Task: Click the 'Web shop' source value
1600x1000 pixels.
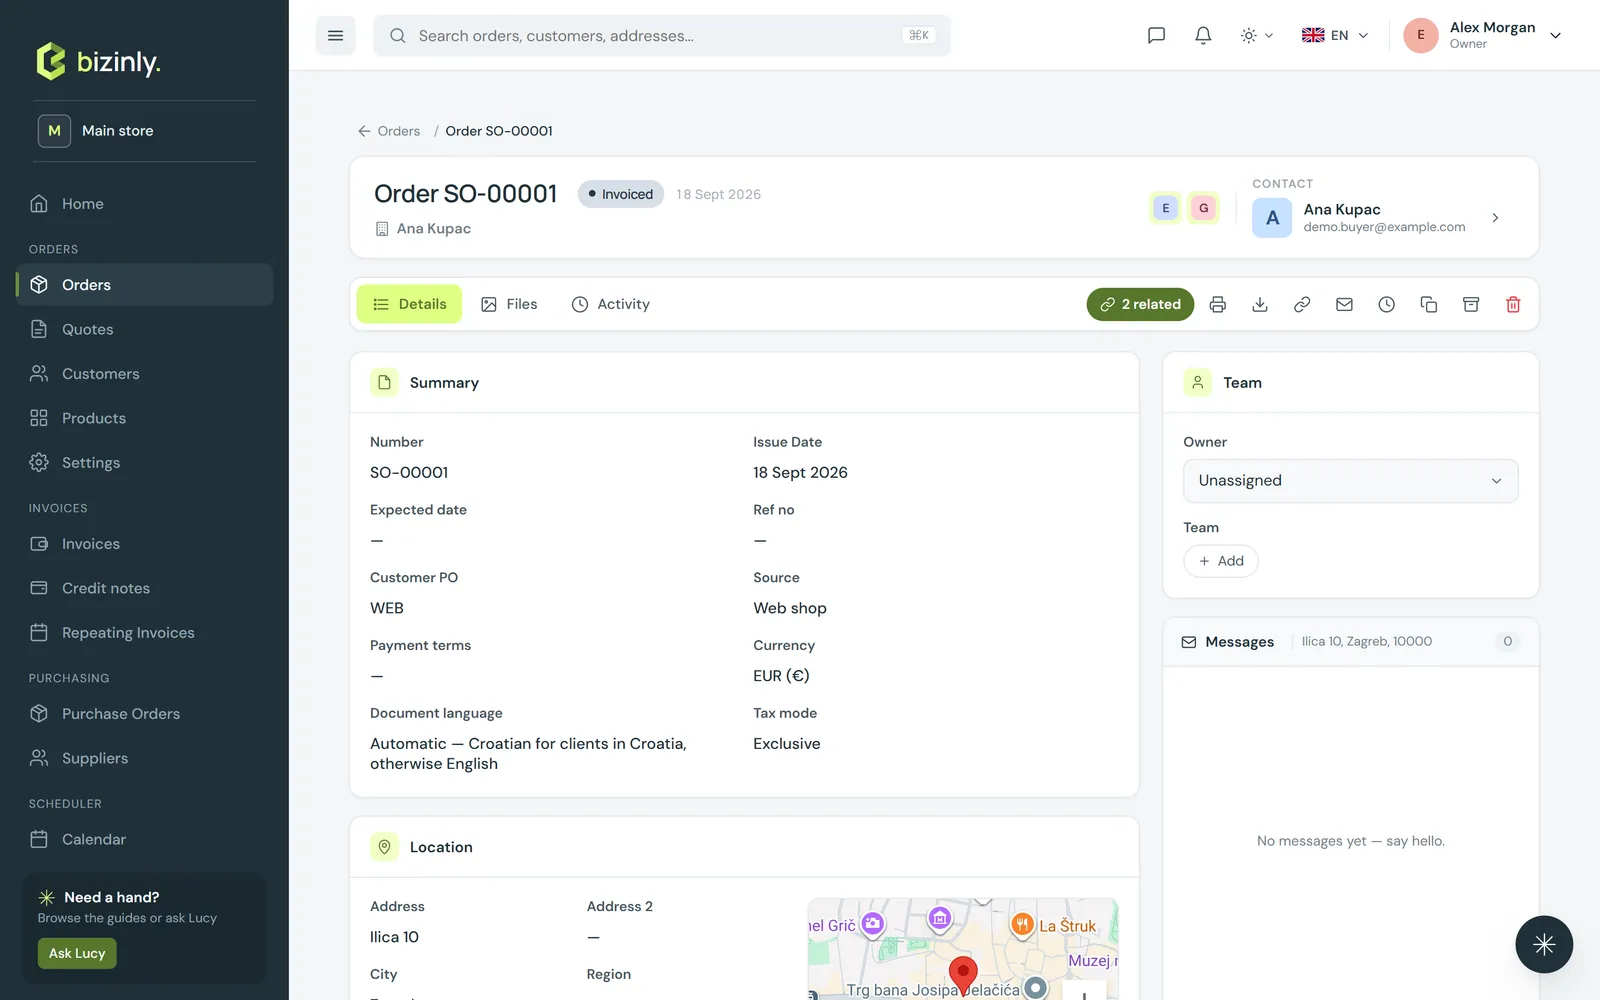Action: (x=790, y=608)
